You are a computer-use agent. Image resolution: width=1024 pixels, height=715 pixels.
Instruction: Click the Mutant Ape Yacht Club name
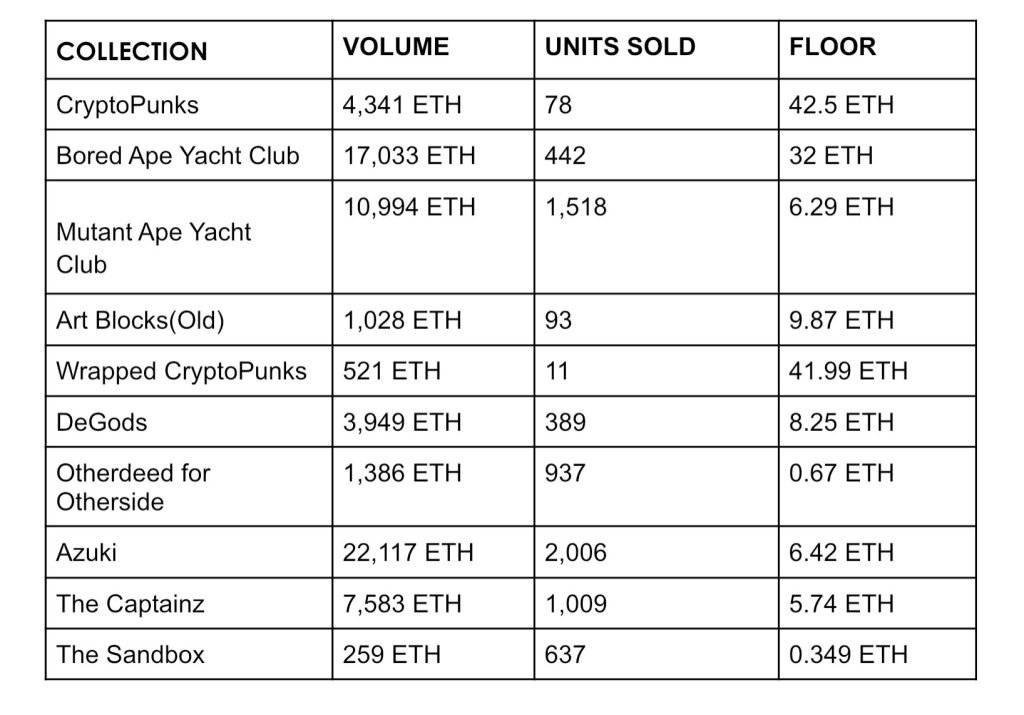point(153,249)
